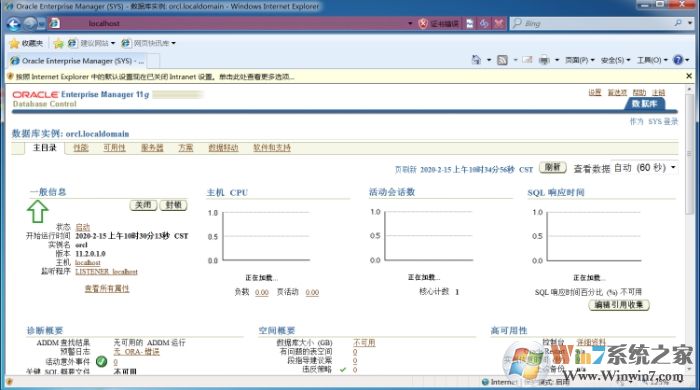Open the certificate error shield indicator

click(x=423, y=24)
